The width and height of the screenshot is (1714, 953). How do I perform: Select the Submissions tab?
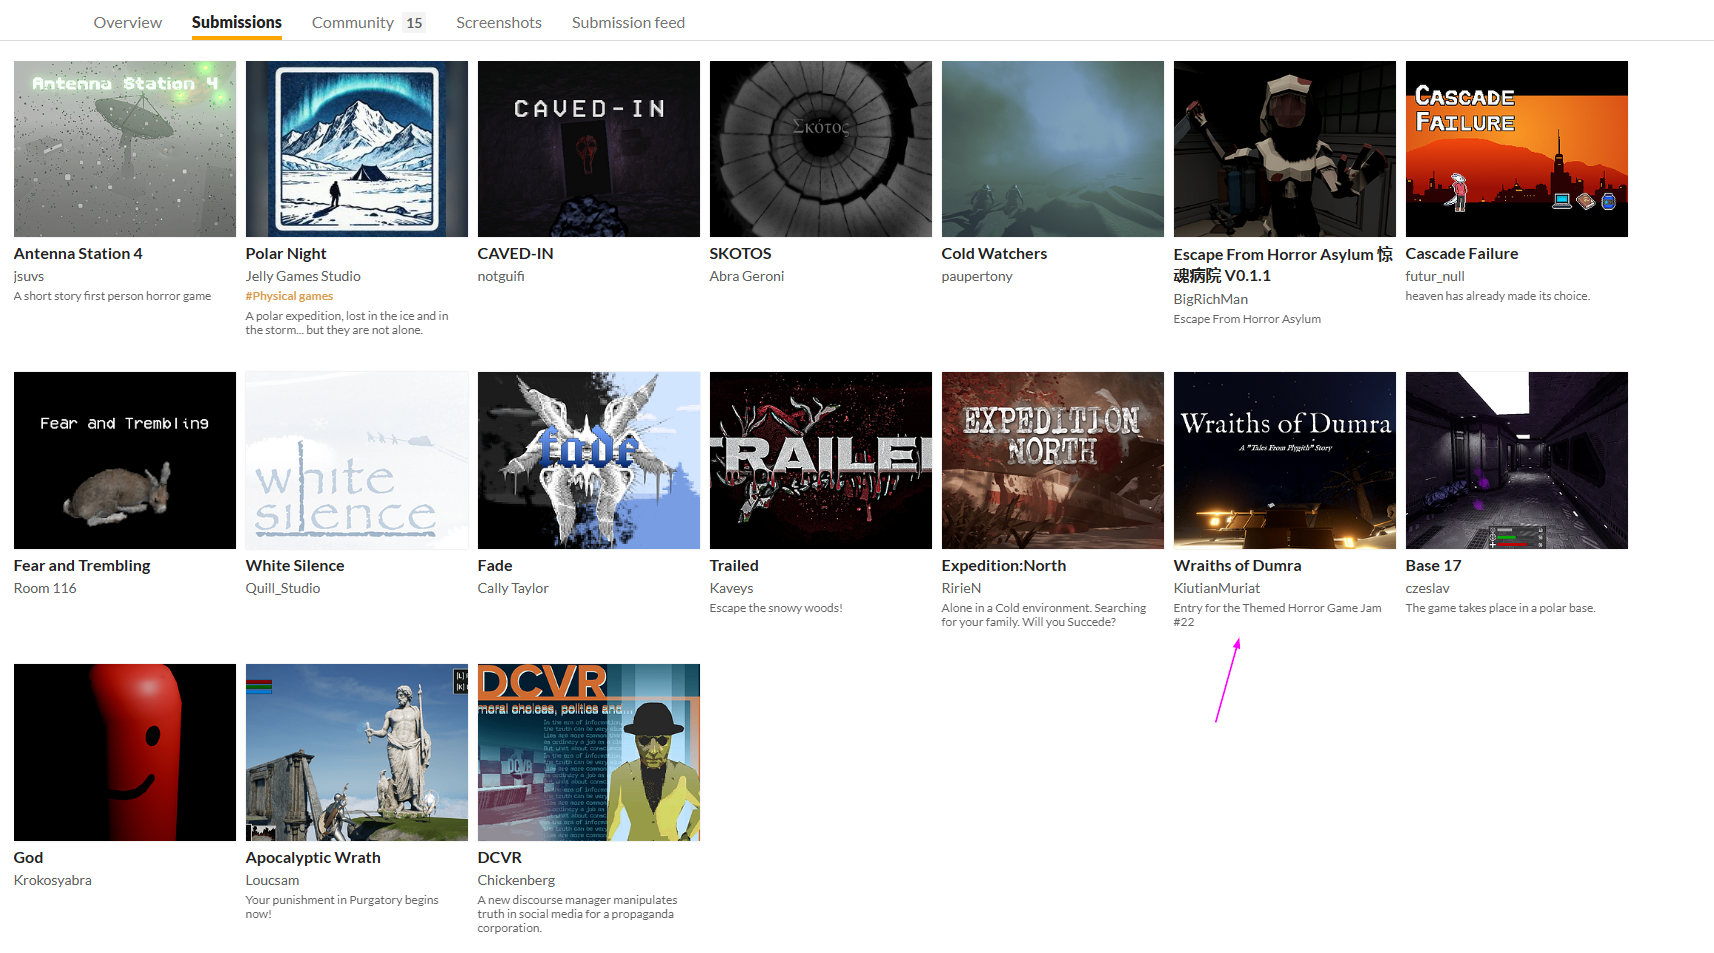coord(236,22)
